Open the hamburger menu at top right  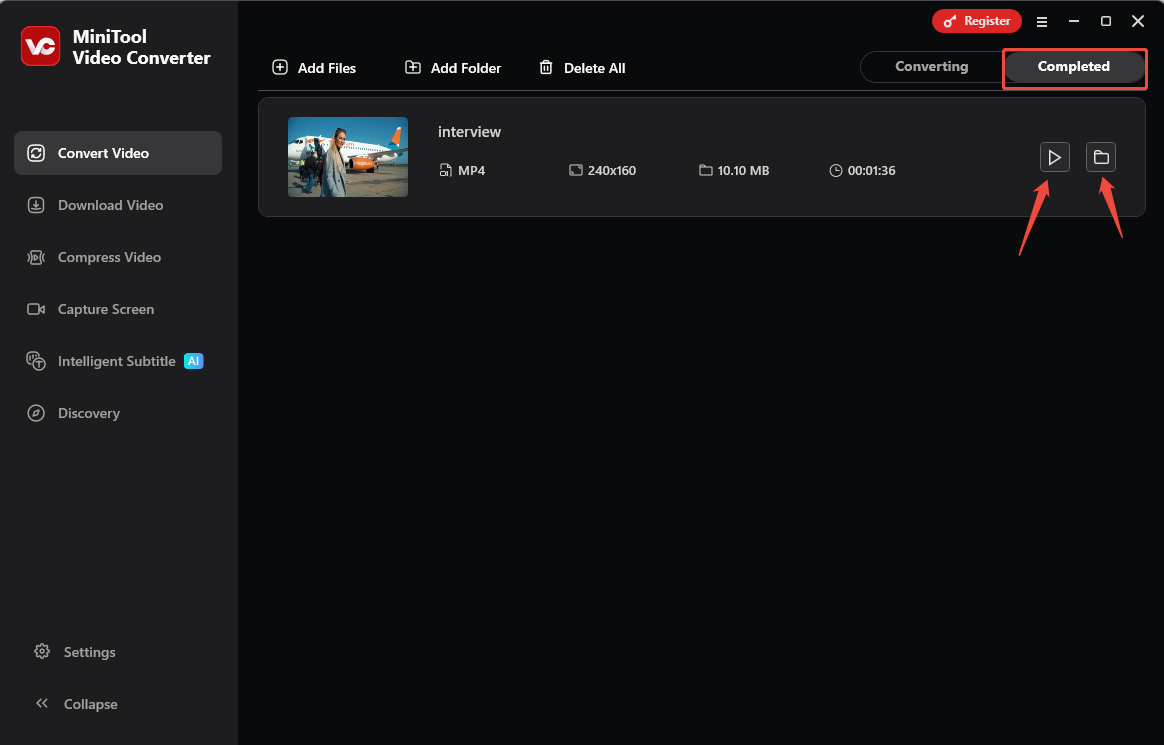coord(1041,21)
